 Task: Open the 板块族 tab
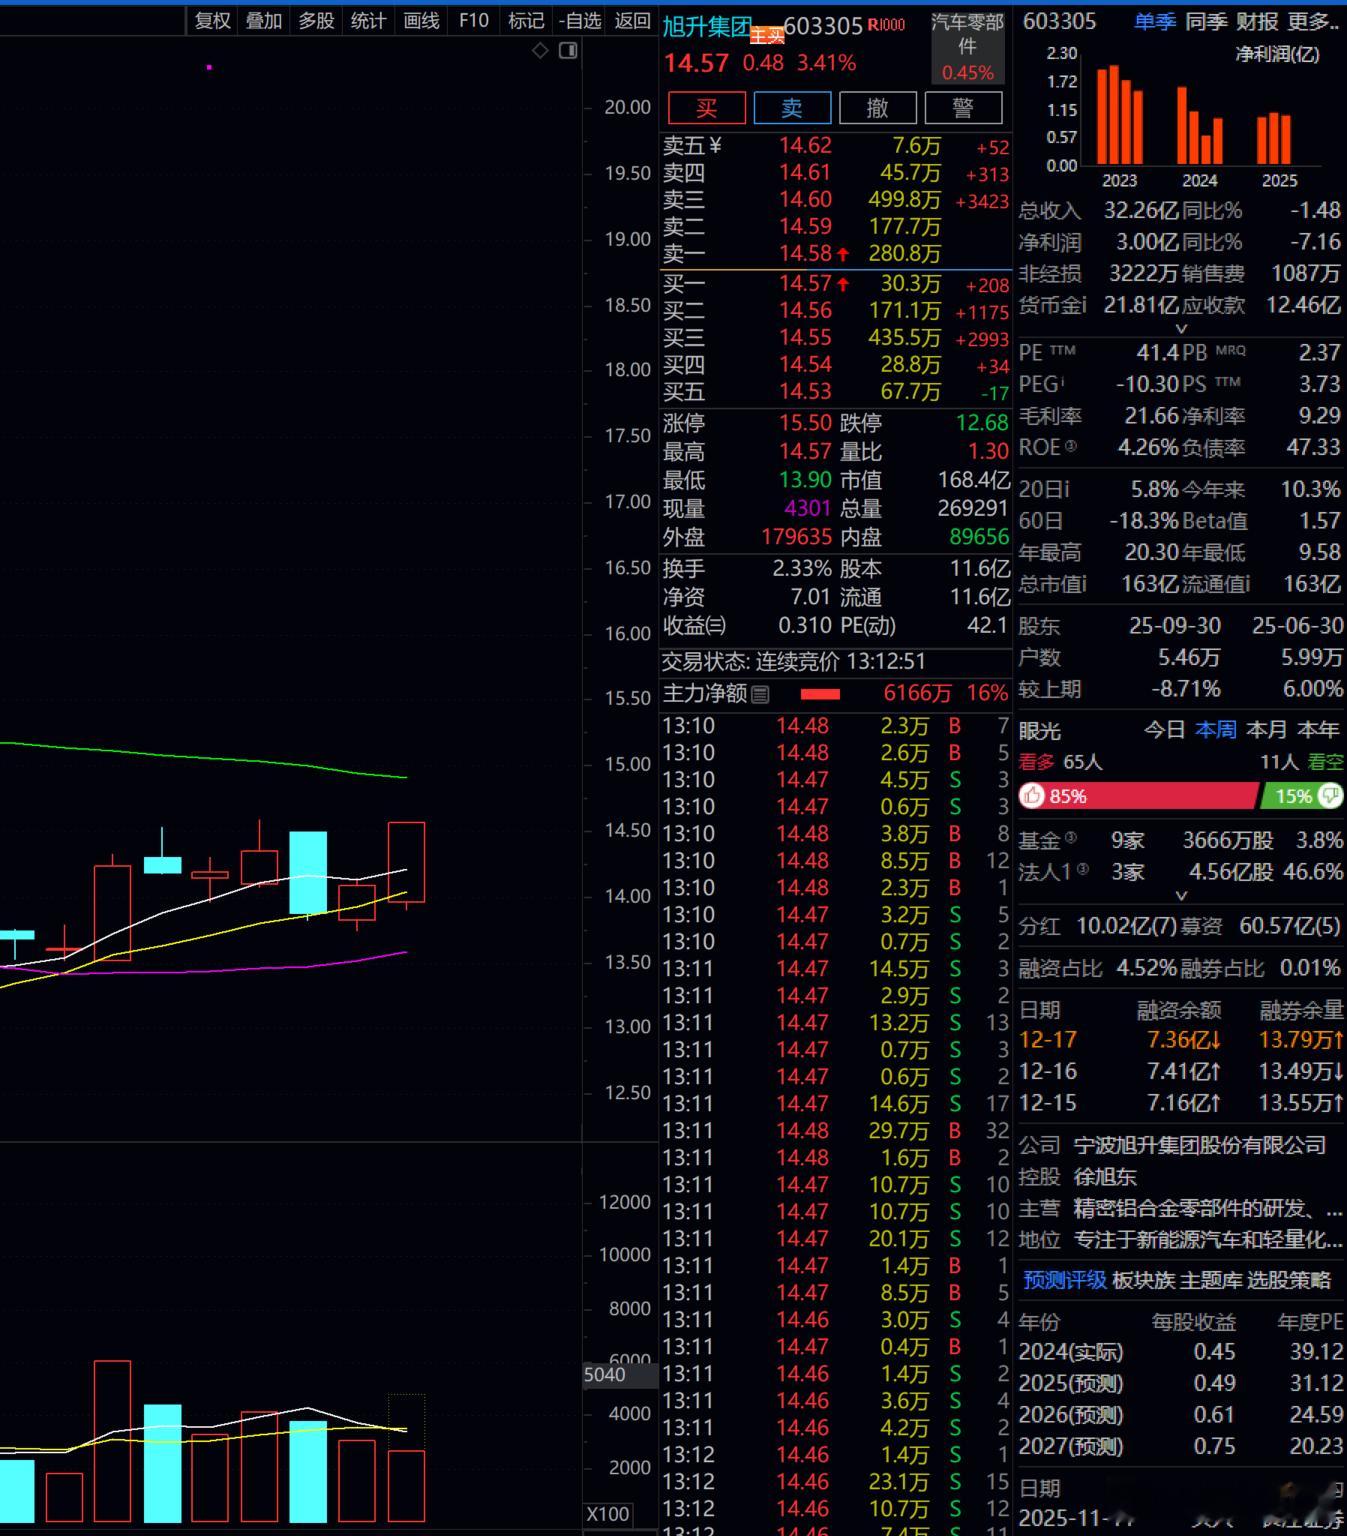tap(1144, 1280)
